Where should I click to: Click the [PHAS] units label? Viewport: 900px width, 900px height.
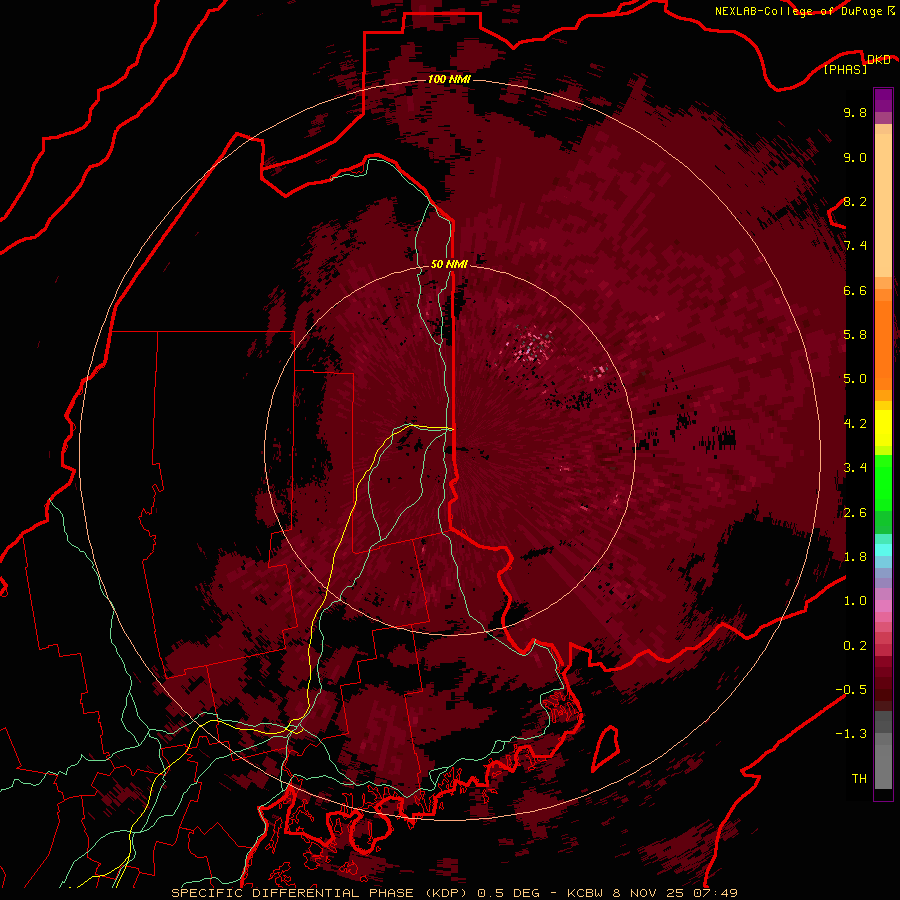click(845, 69)
